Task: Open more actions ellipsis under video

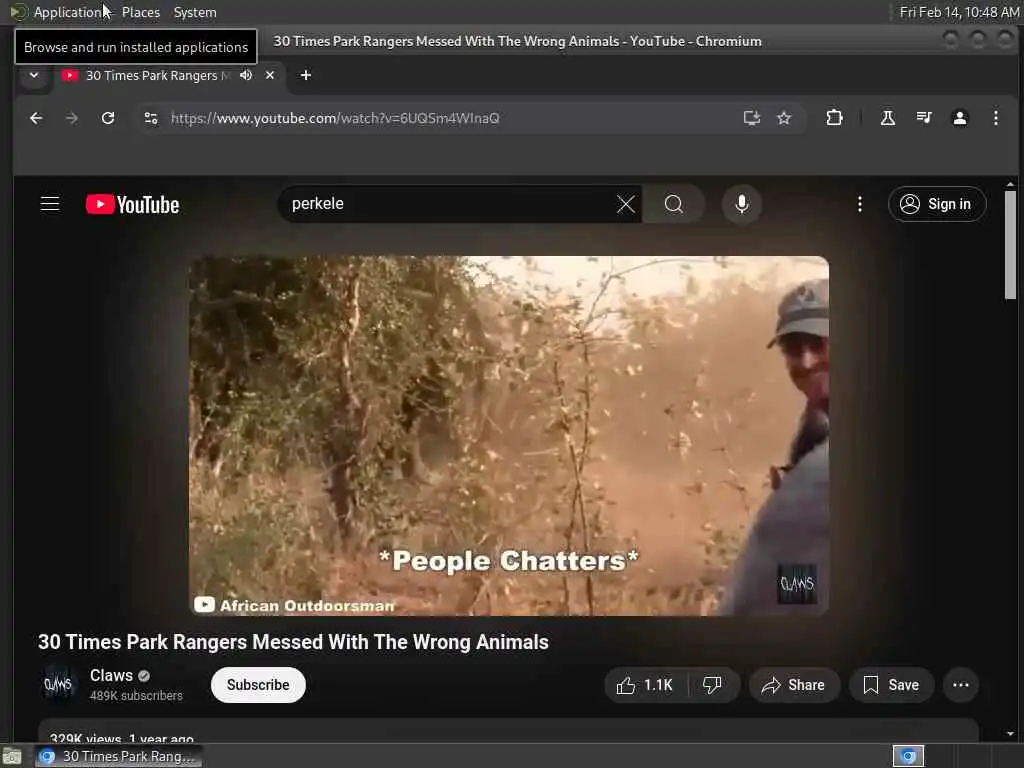Action: point(961,685)
